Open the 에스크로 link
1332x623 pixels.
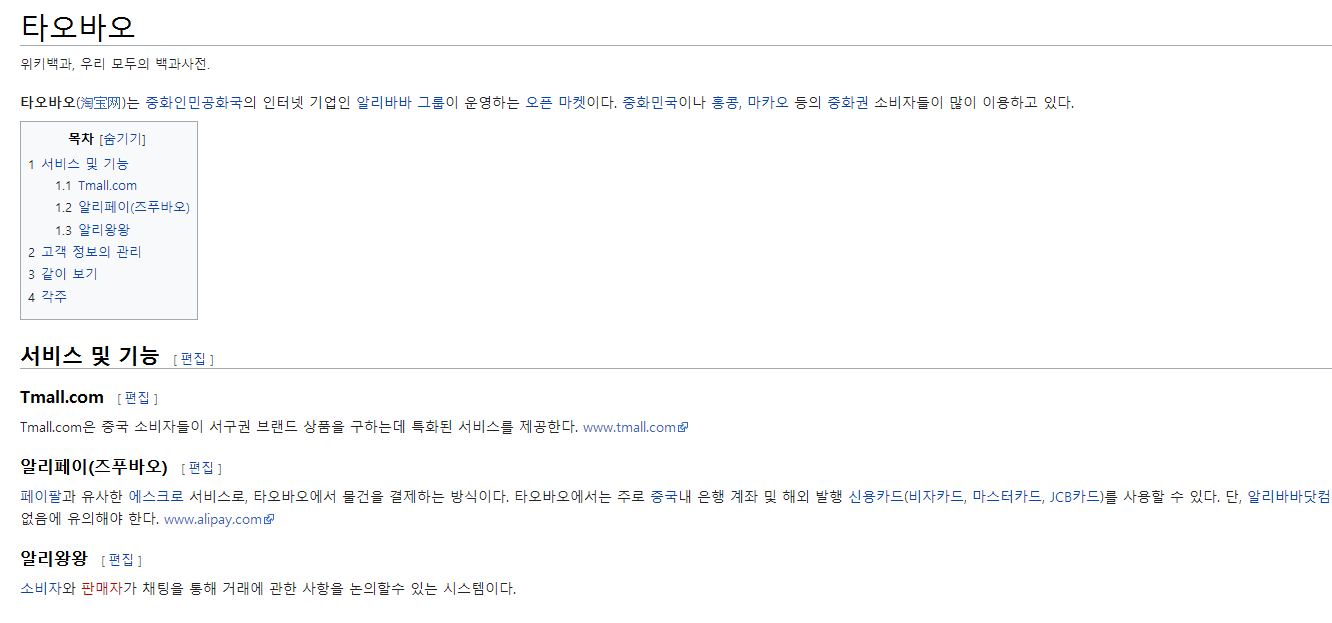[x=156, y=496]
